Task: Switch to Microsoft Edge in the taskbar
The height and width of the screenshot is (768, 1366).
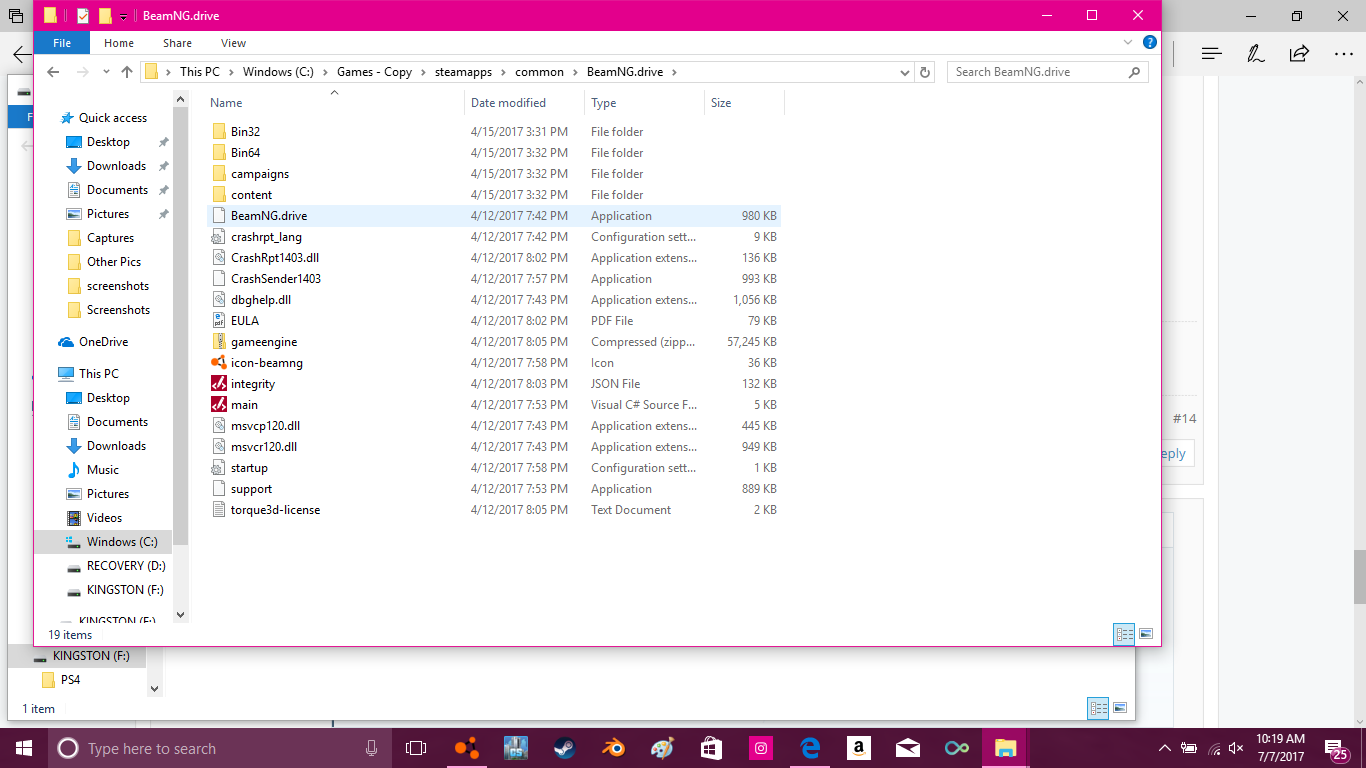Action: pyautogui.click(x=810, y=748)
